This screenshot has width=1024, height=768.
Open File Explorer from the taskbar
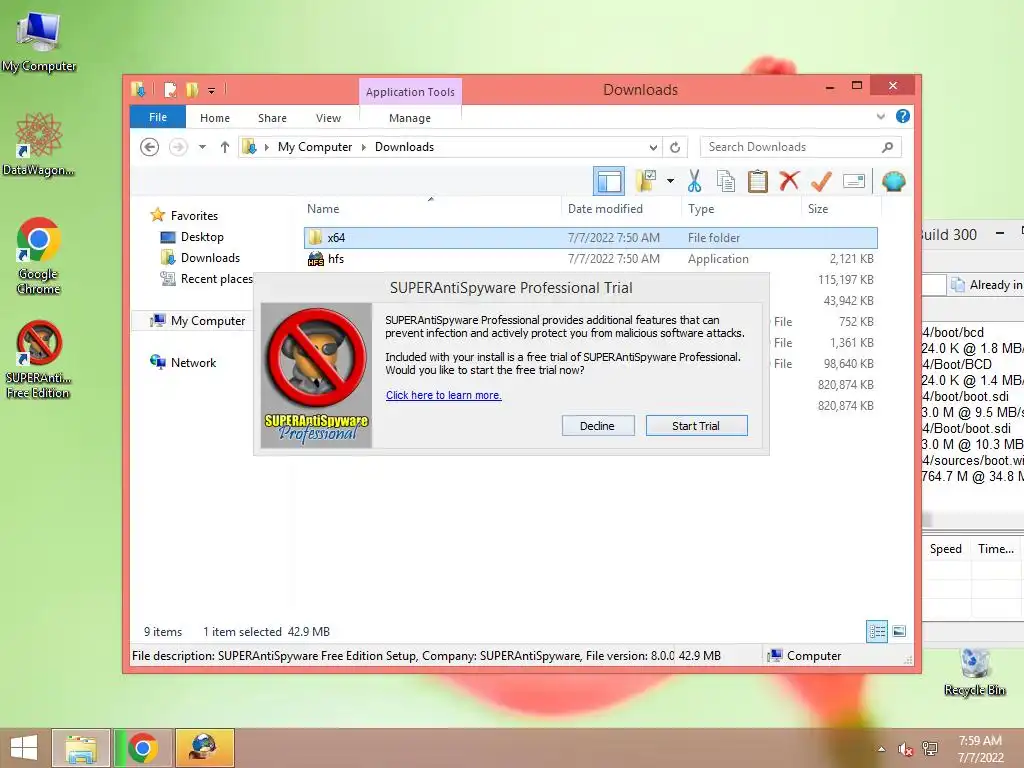pos(80,748)
